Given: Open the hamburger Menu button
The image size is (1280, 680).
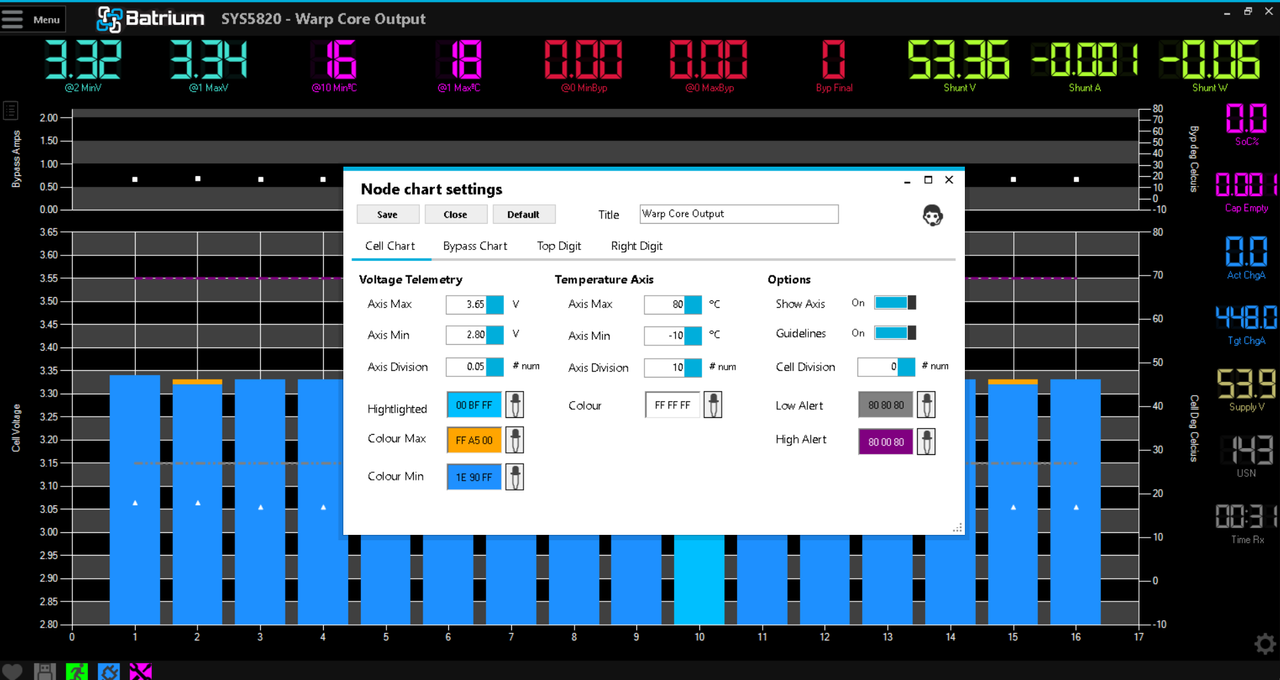Looking at the screenshot, I should [x=33, y=19].
